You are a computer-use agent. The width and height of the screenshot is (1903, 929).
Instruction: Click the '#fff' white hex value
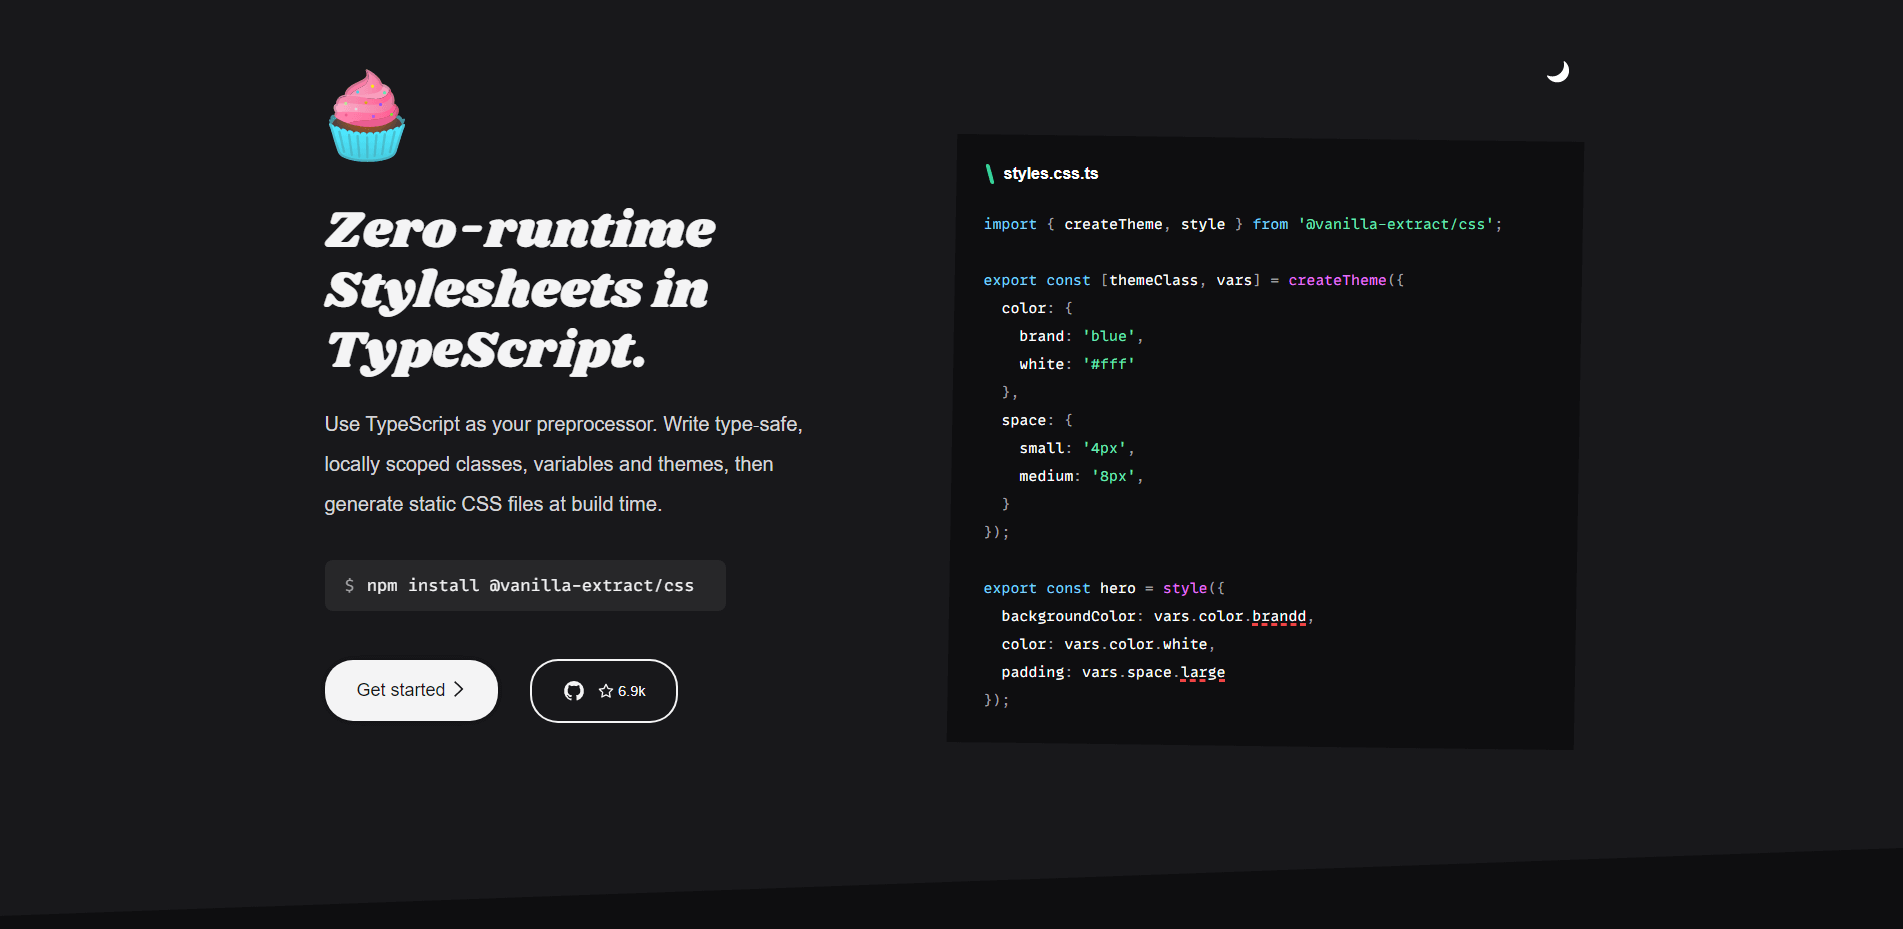pyautogui.click(x=1109, y=364)
